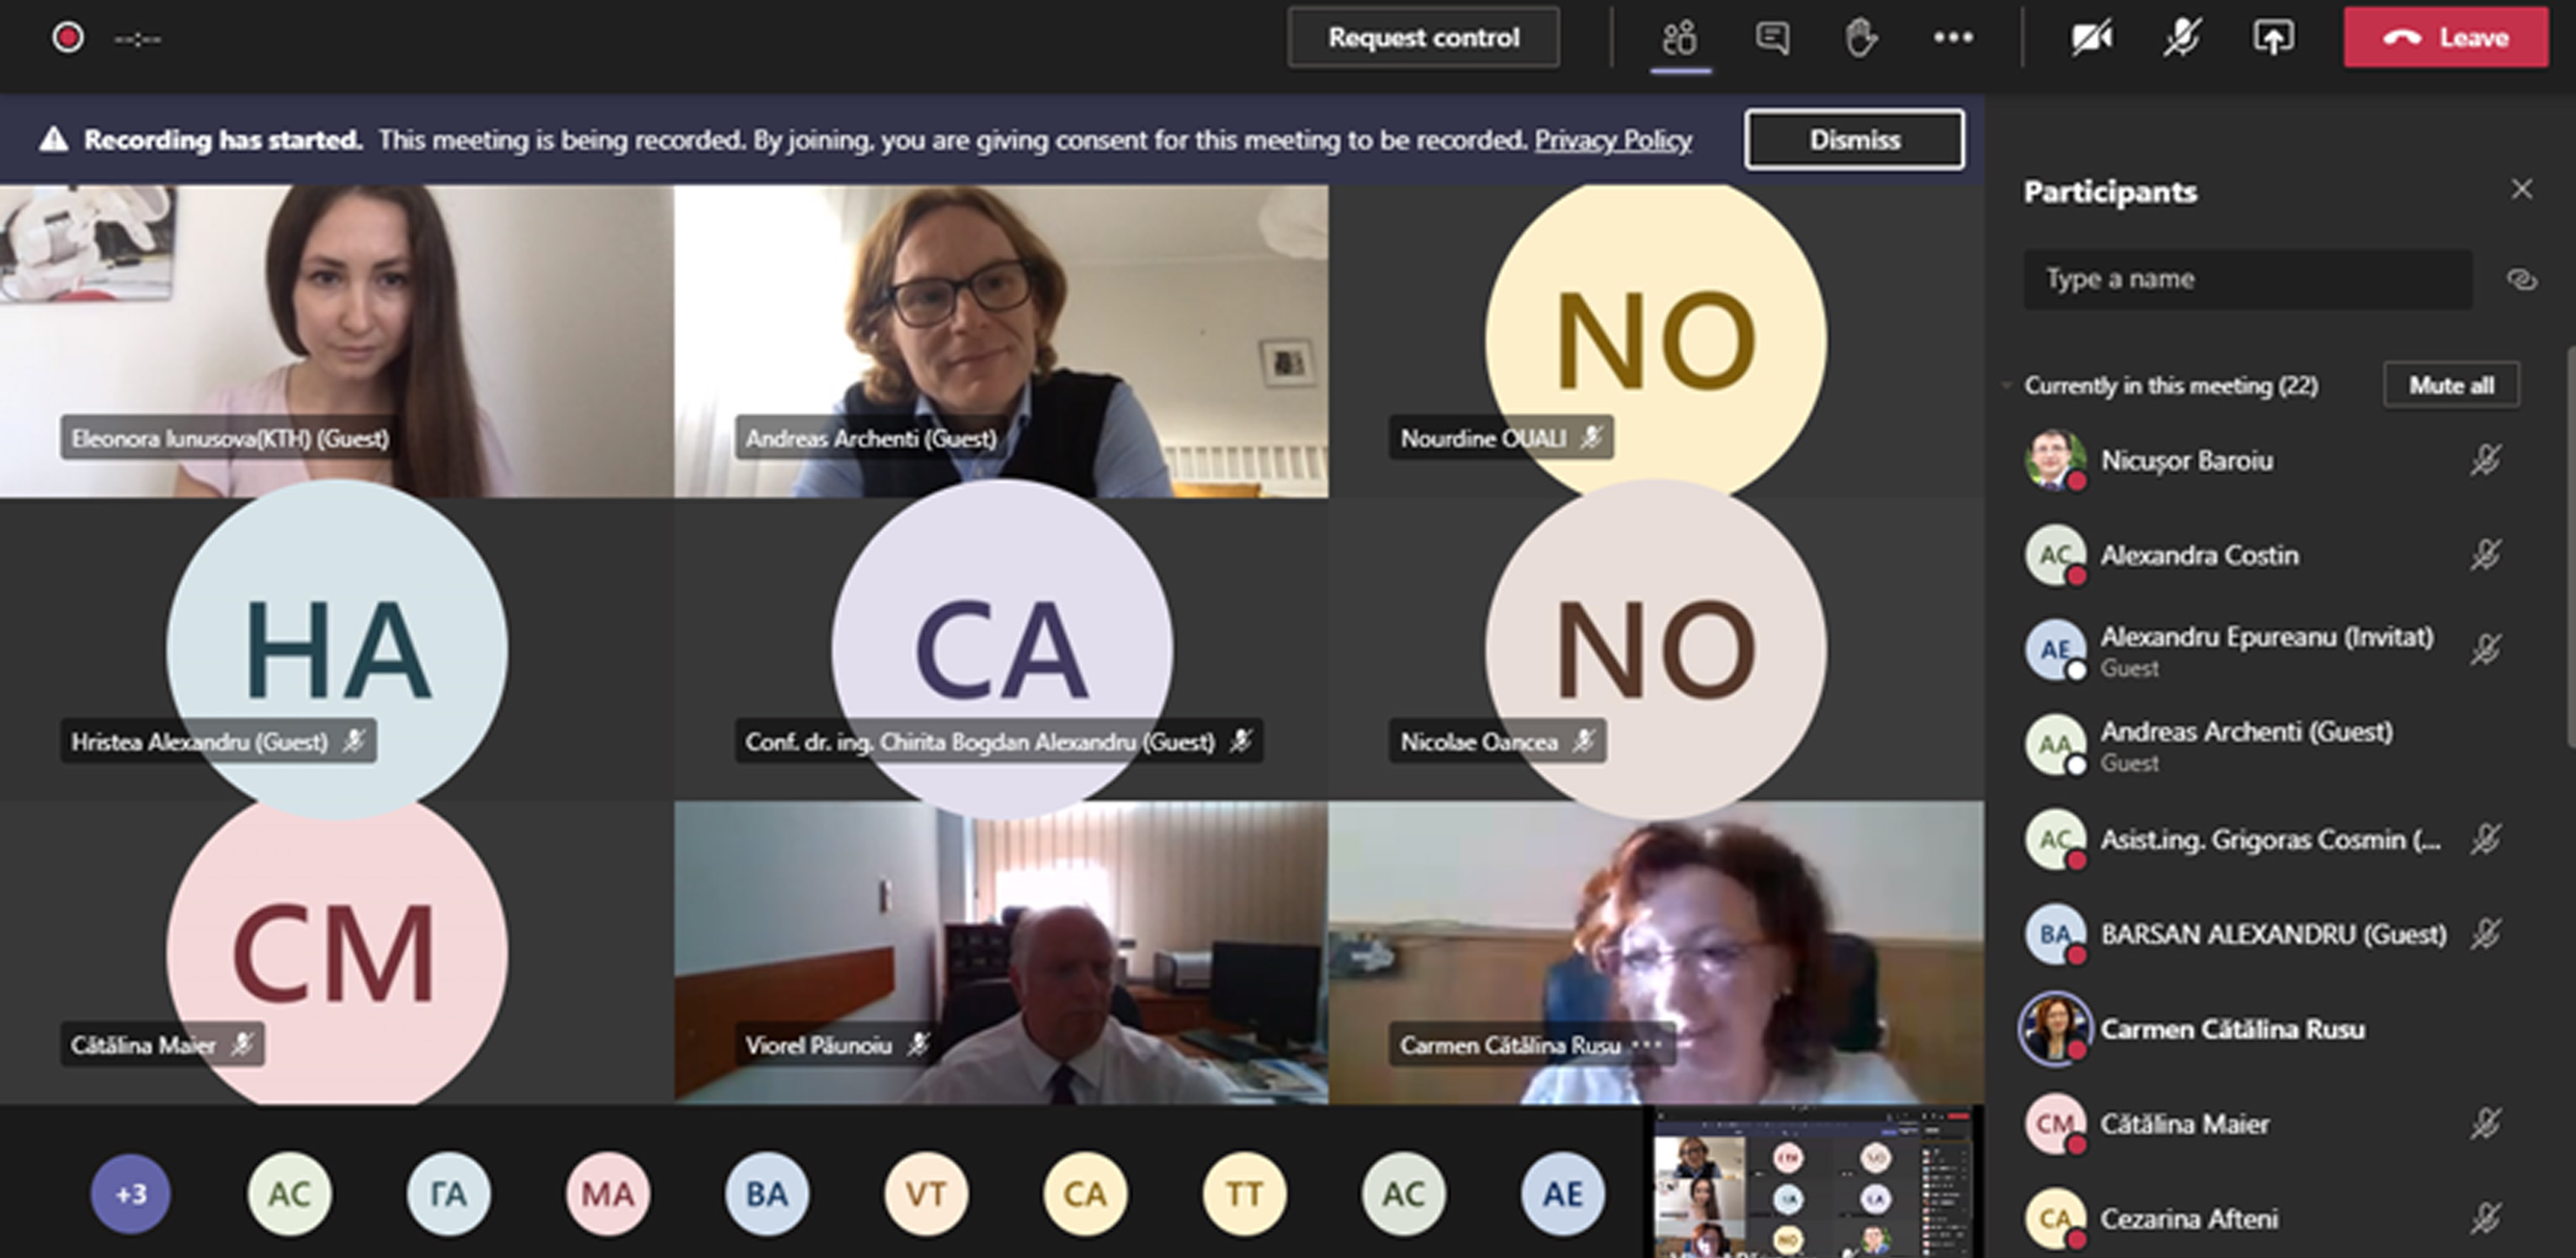Click Andreas Archenti video tile
The image size is (2576, 1258).
click(x=1001, y=341)
